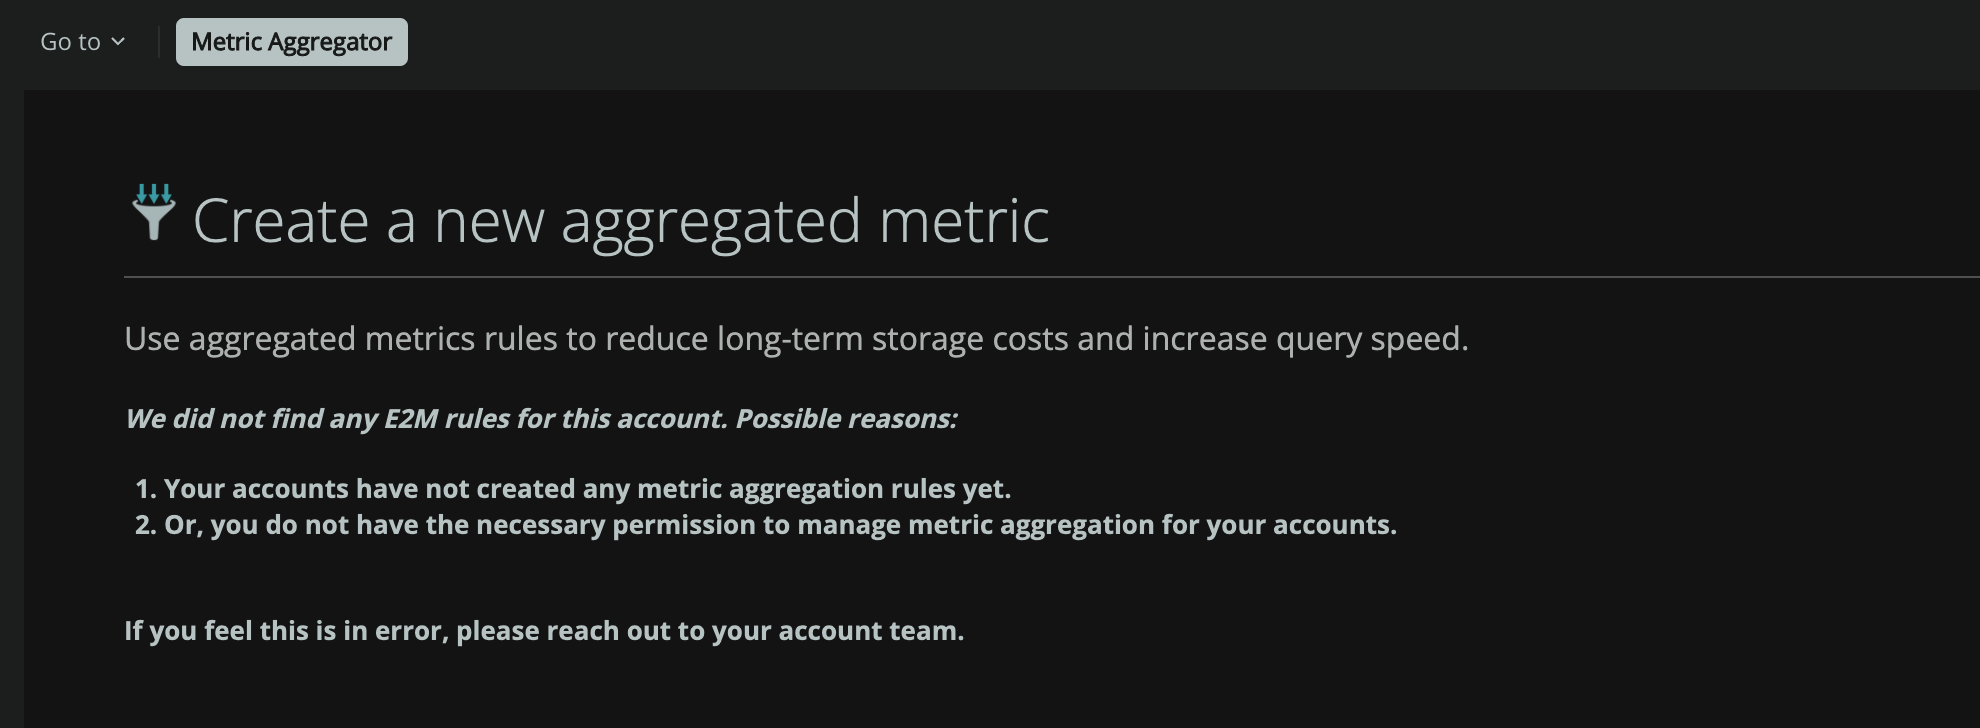This screenshot has width=1980, height=728.
Task: Click the line mentioning your account team
Action: pos(544,631)
